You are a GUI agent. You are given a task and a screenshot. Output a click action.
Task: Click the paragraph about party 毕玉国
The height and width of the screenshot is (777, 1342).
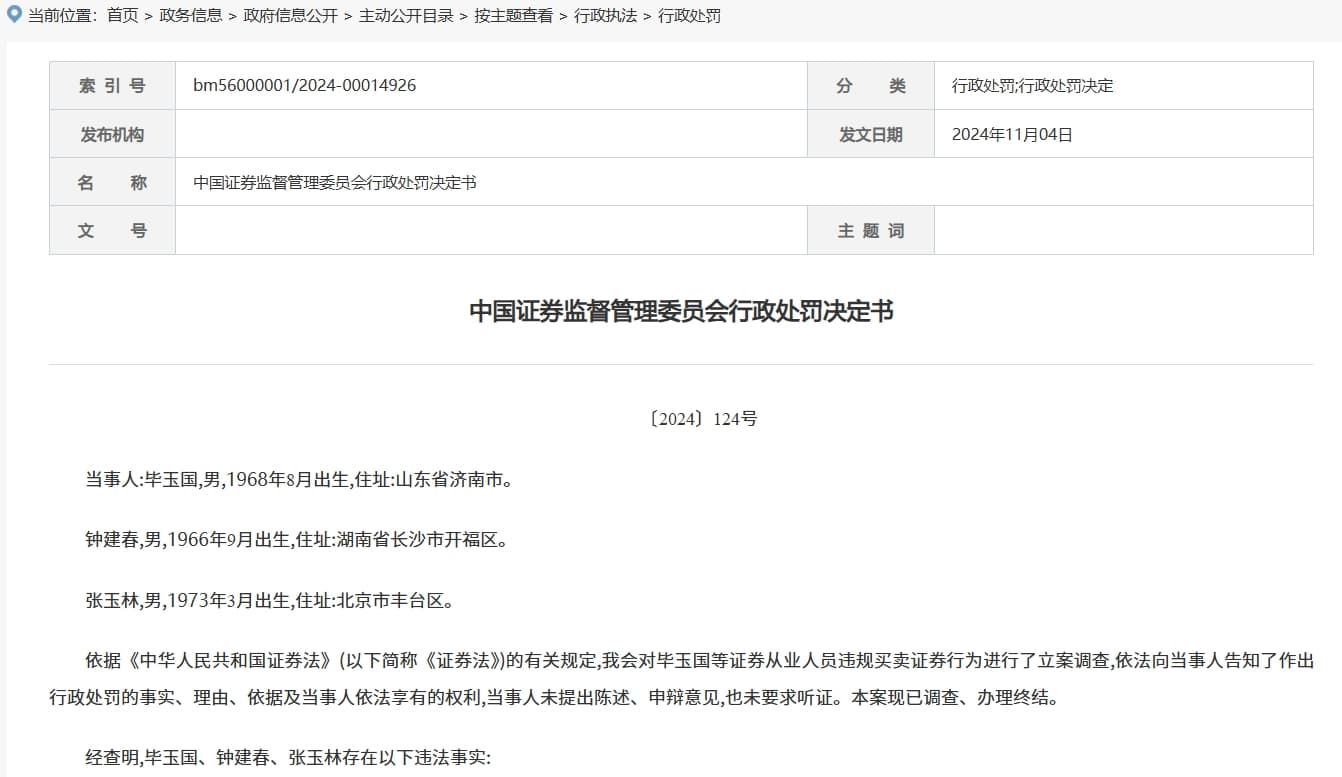point(299,480)
